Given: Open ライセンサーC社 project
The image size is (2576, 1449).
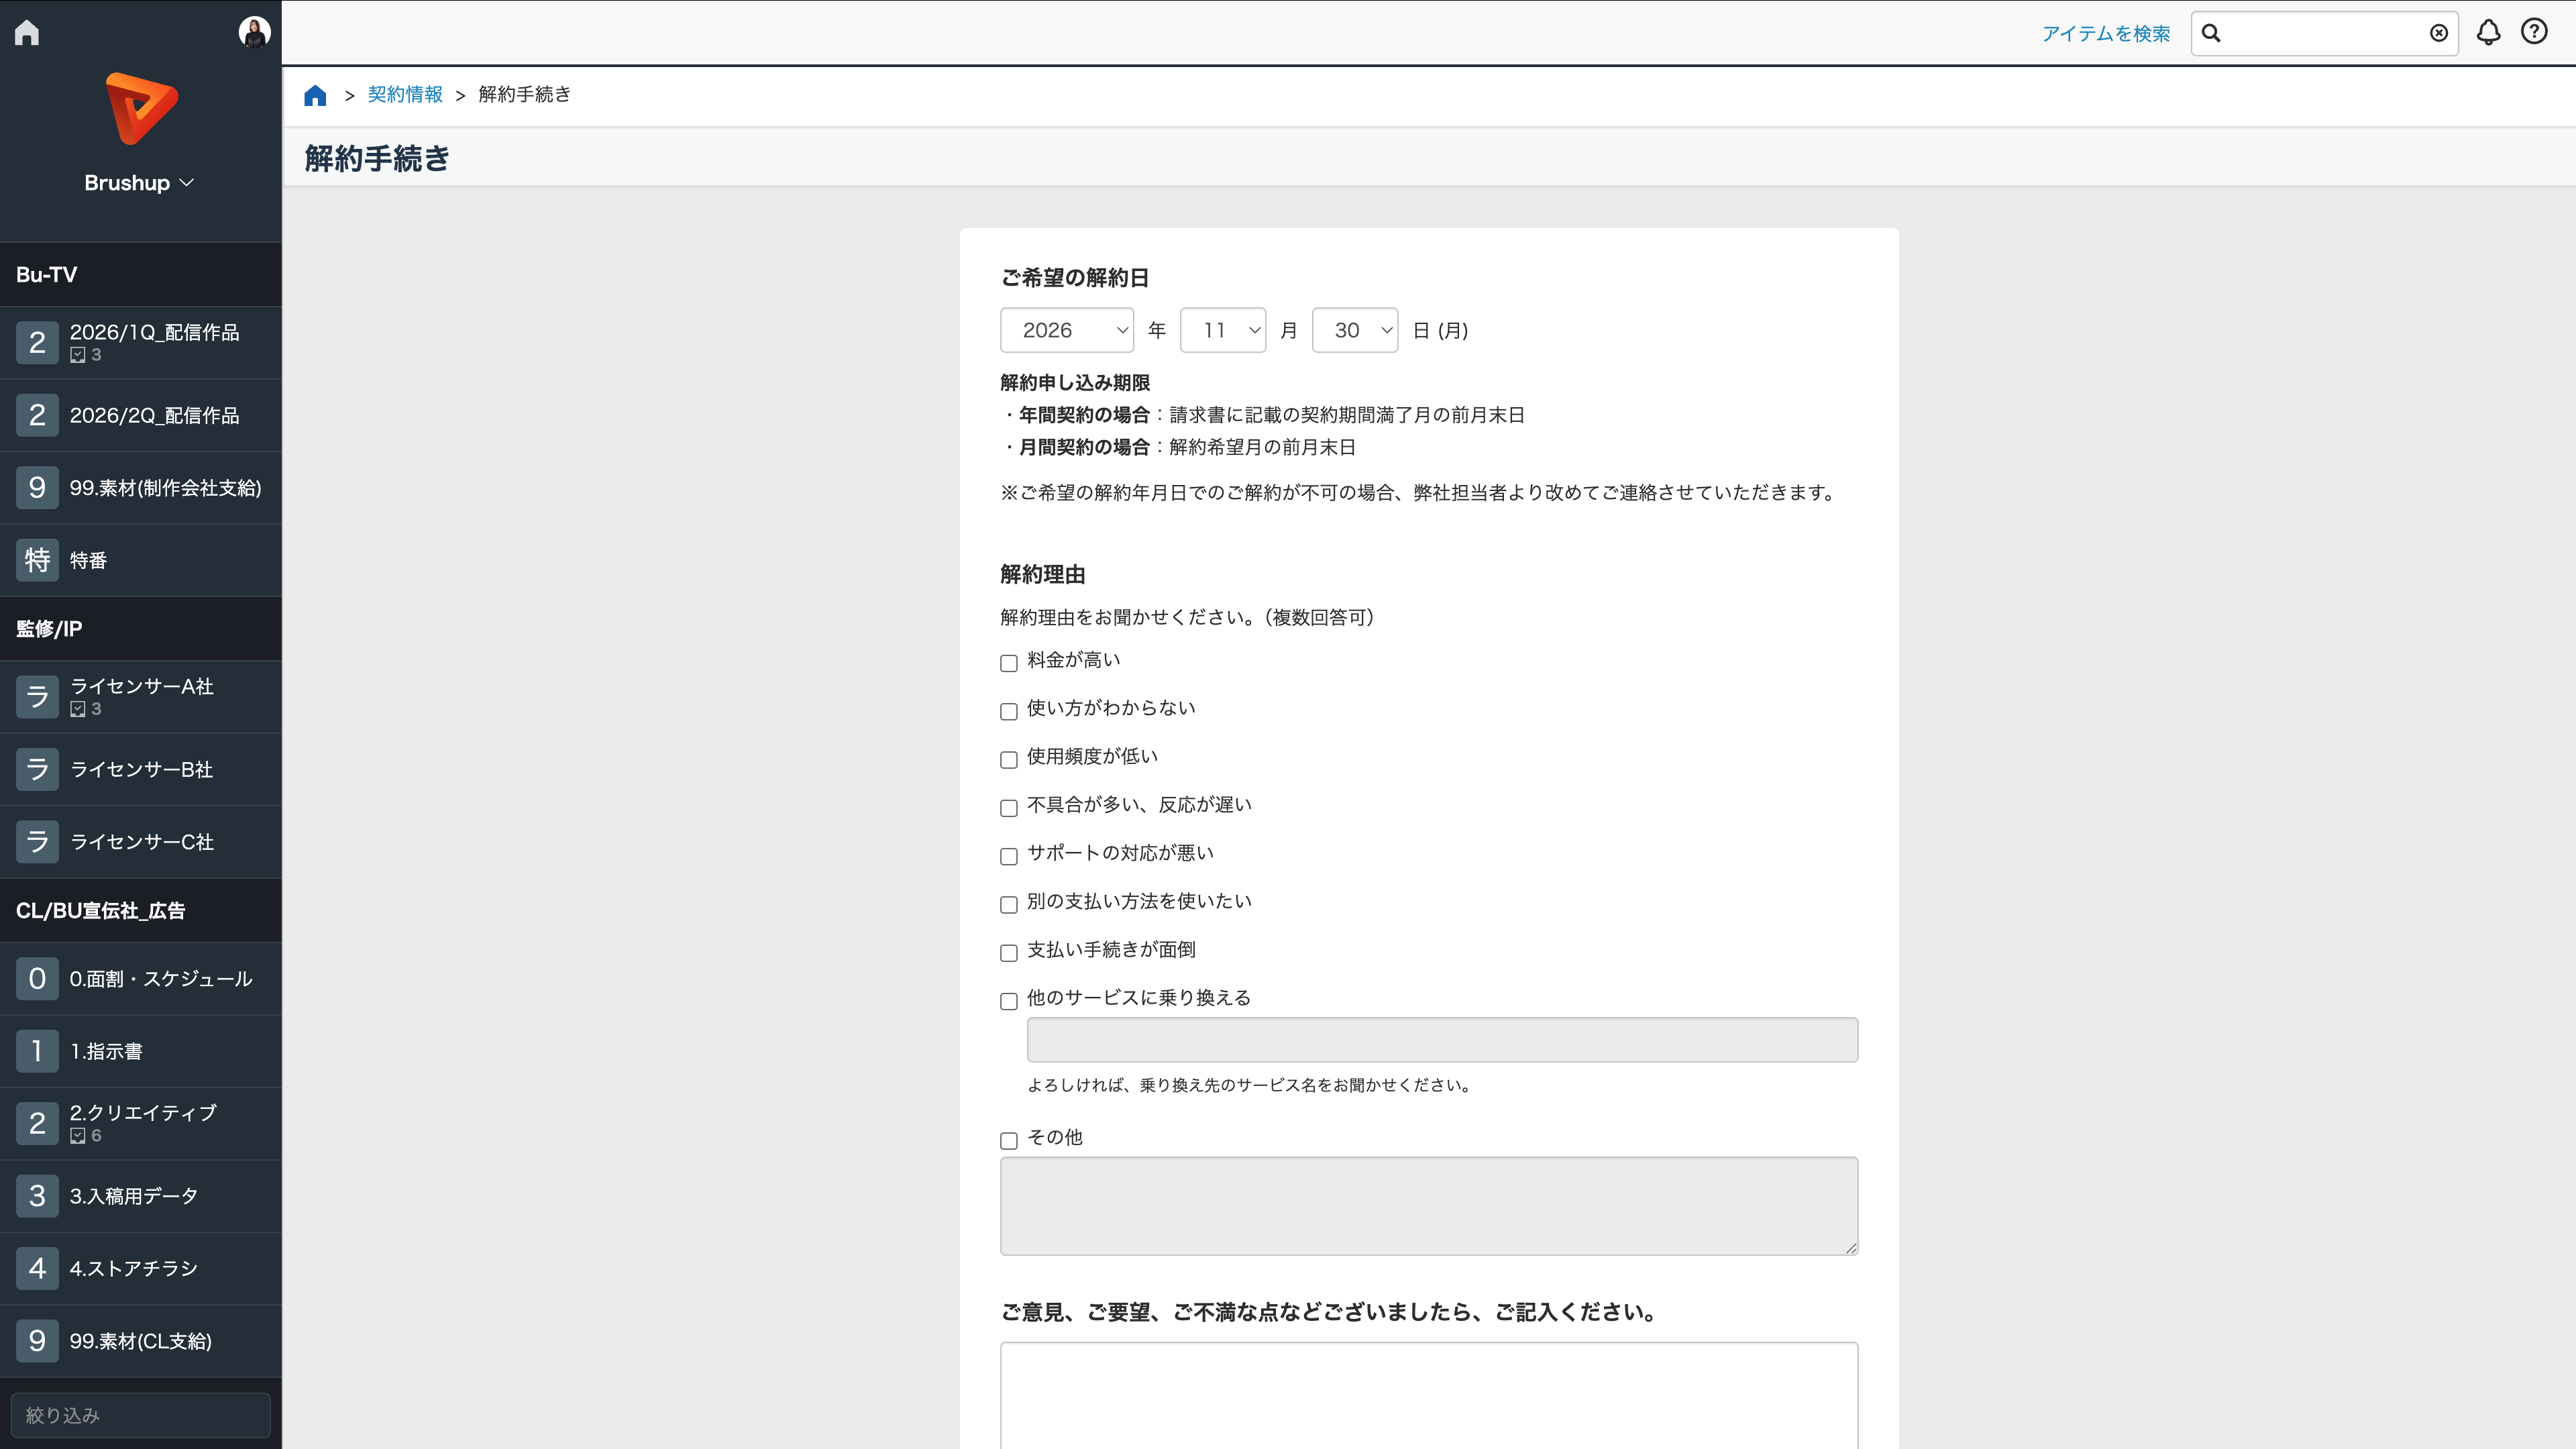Looking at the screenshot, I should pos(141,842).
